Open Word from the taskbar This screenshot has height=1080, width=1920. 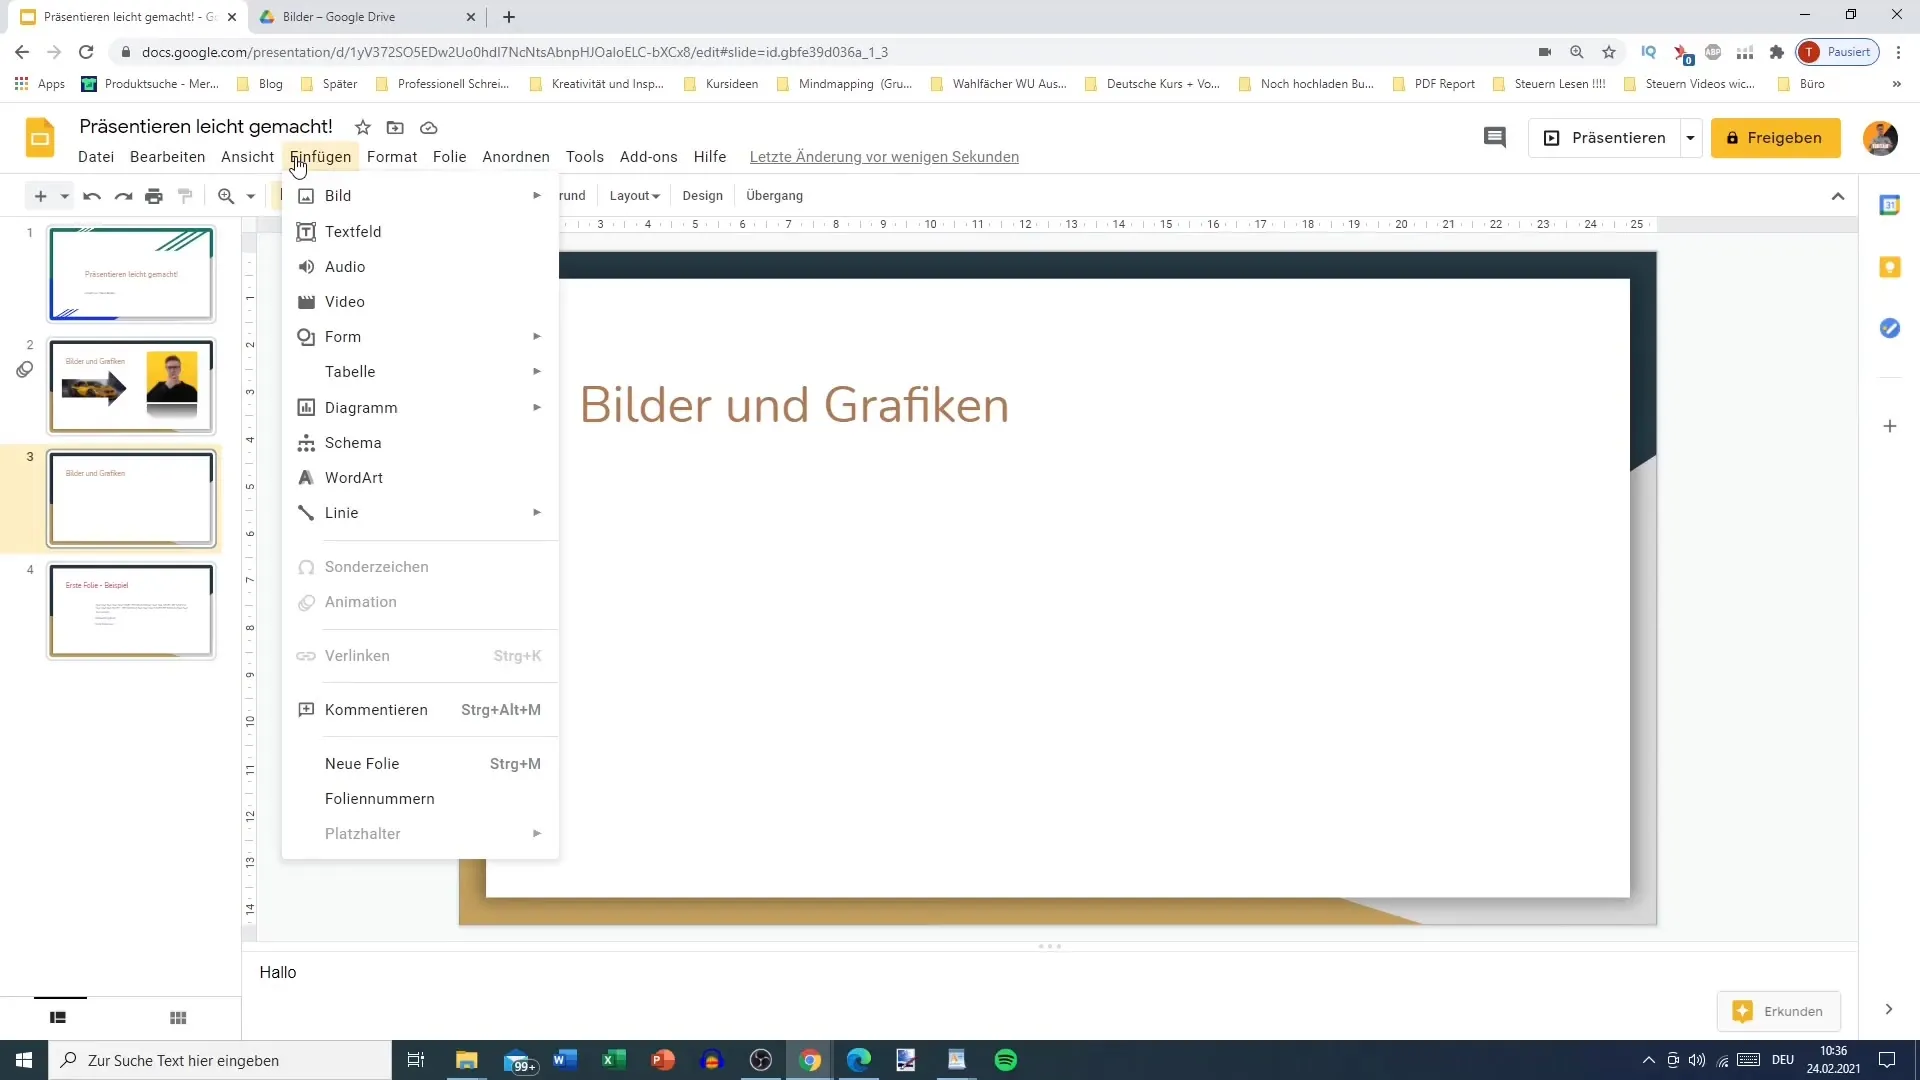[565, 1060]
